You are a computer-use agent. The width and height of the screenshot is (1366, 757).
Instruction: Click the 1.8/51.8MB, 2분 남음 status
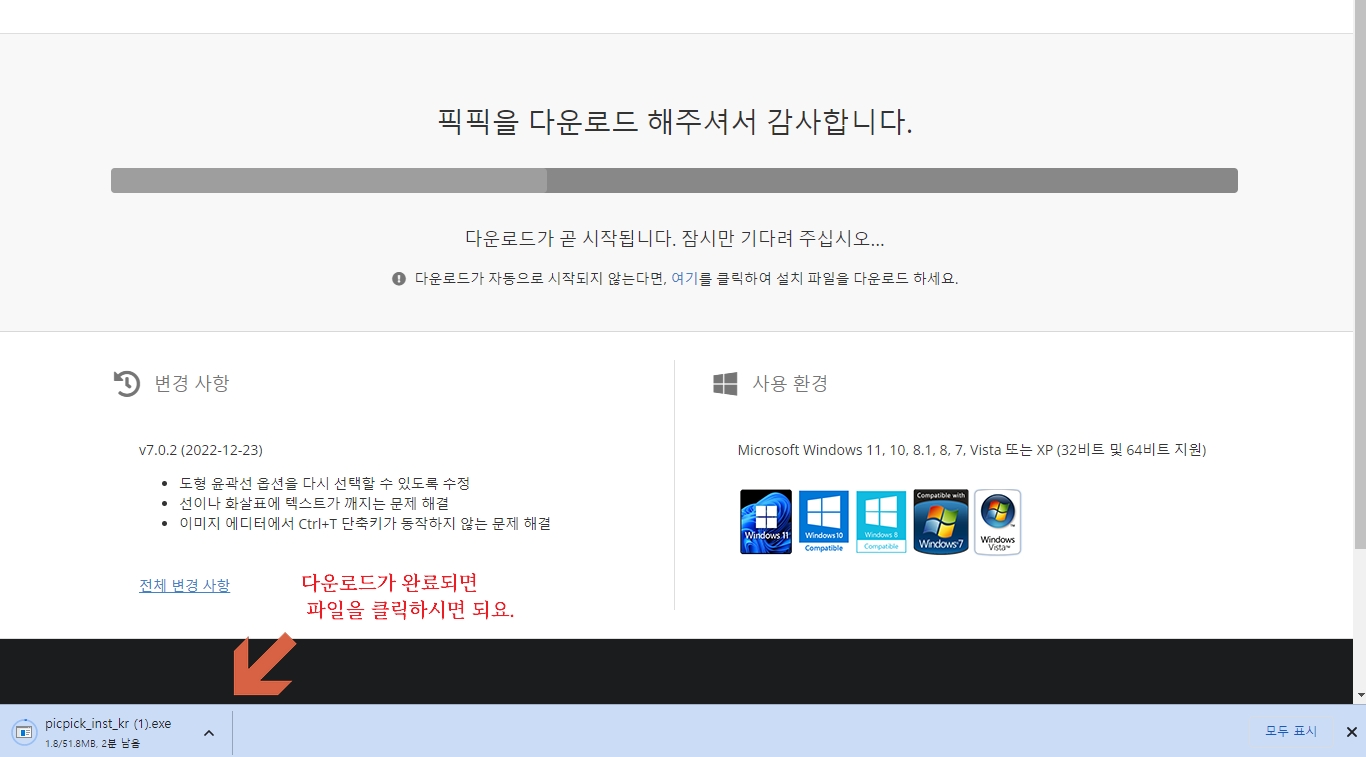[x=93, y=744]
